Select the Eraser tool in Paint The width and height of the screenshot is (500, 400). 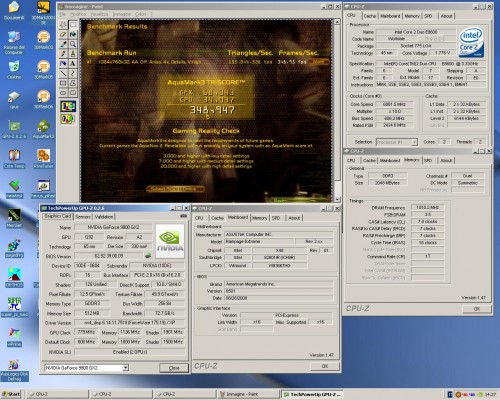(x=63, y=34)
